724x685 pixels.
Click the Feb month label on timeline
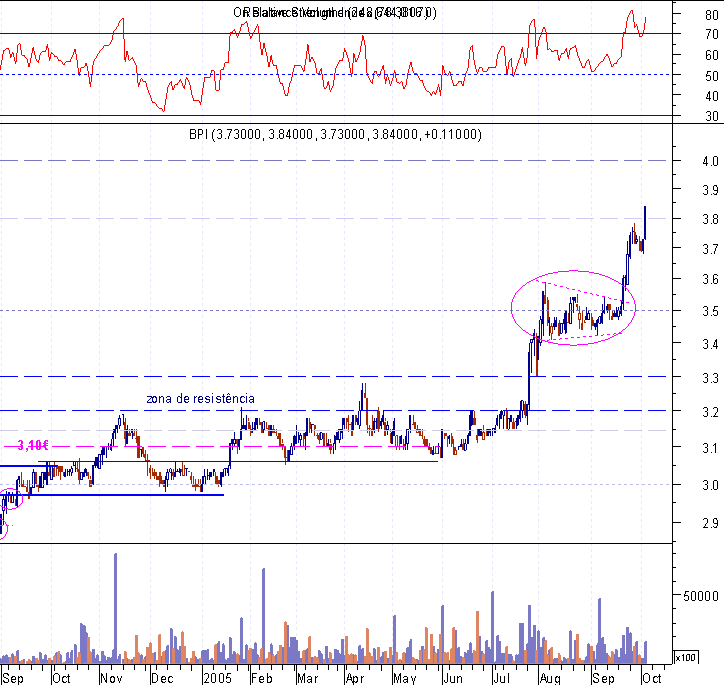[262, 678]
